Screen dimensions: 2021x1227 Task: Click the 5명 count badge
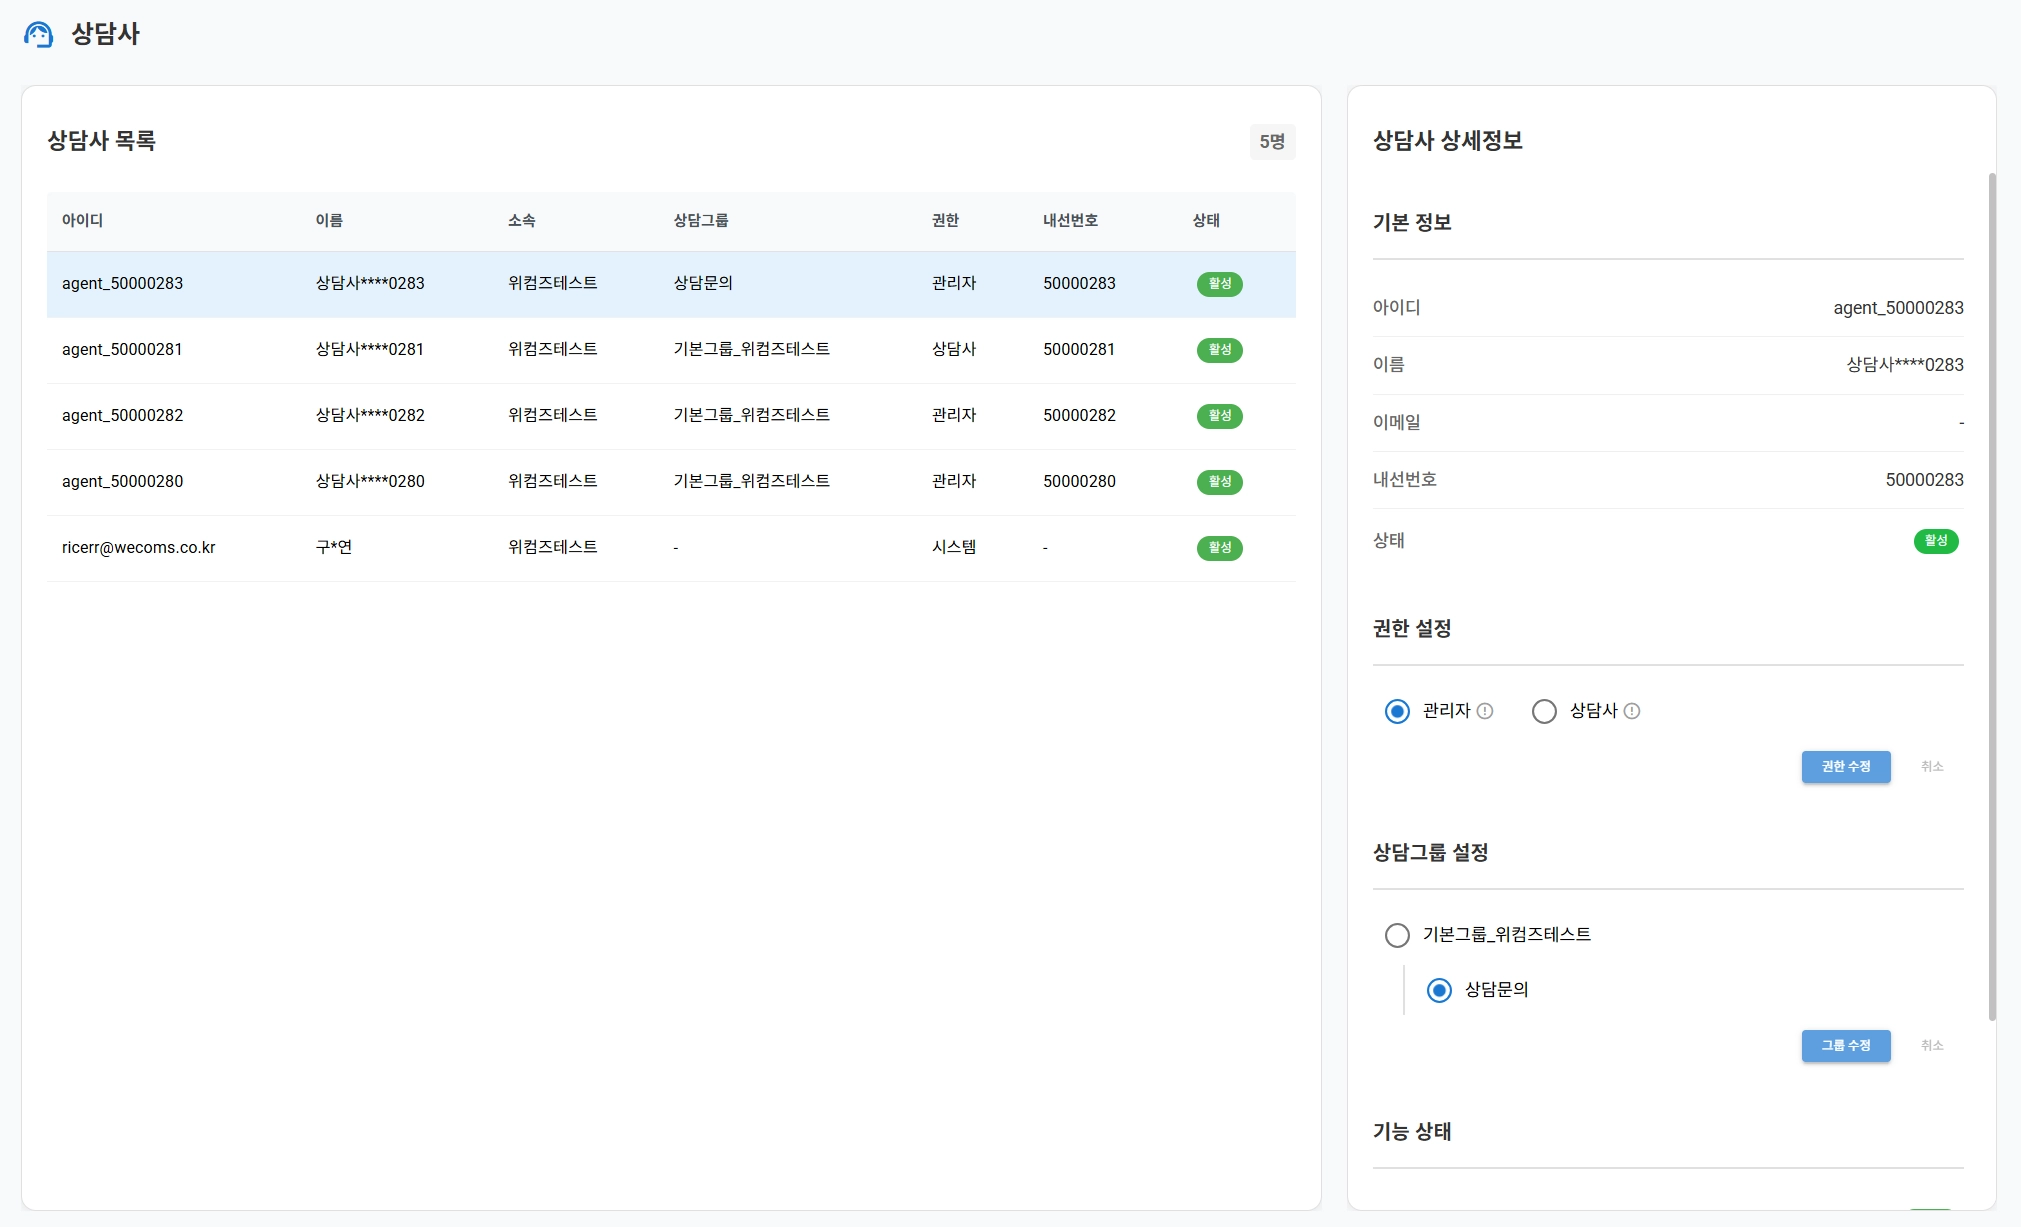pyautogui.click(x=1271, y=142)
